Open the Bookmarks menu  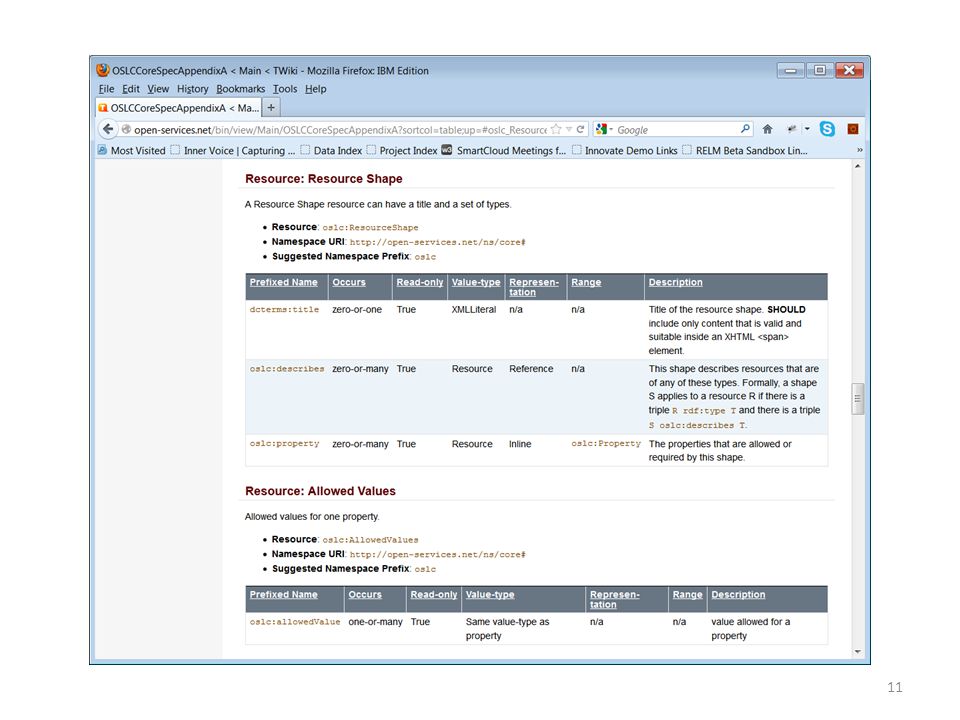(241, 89)
